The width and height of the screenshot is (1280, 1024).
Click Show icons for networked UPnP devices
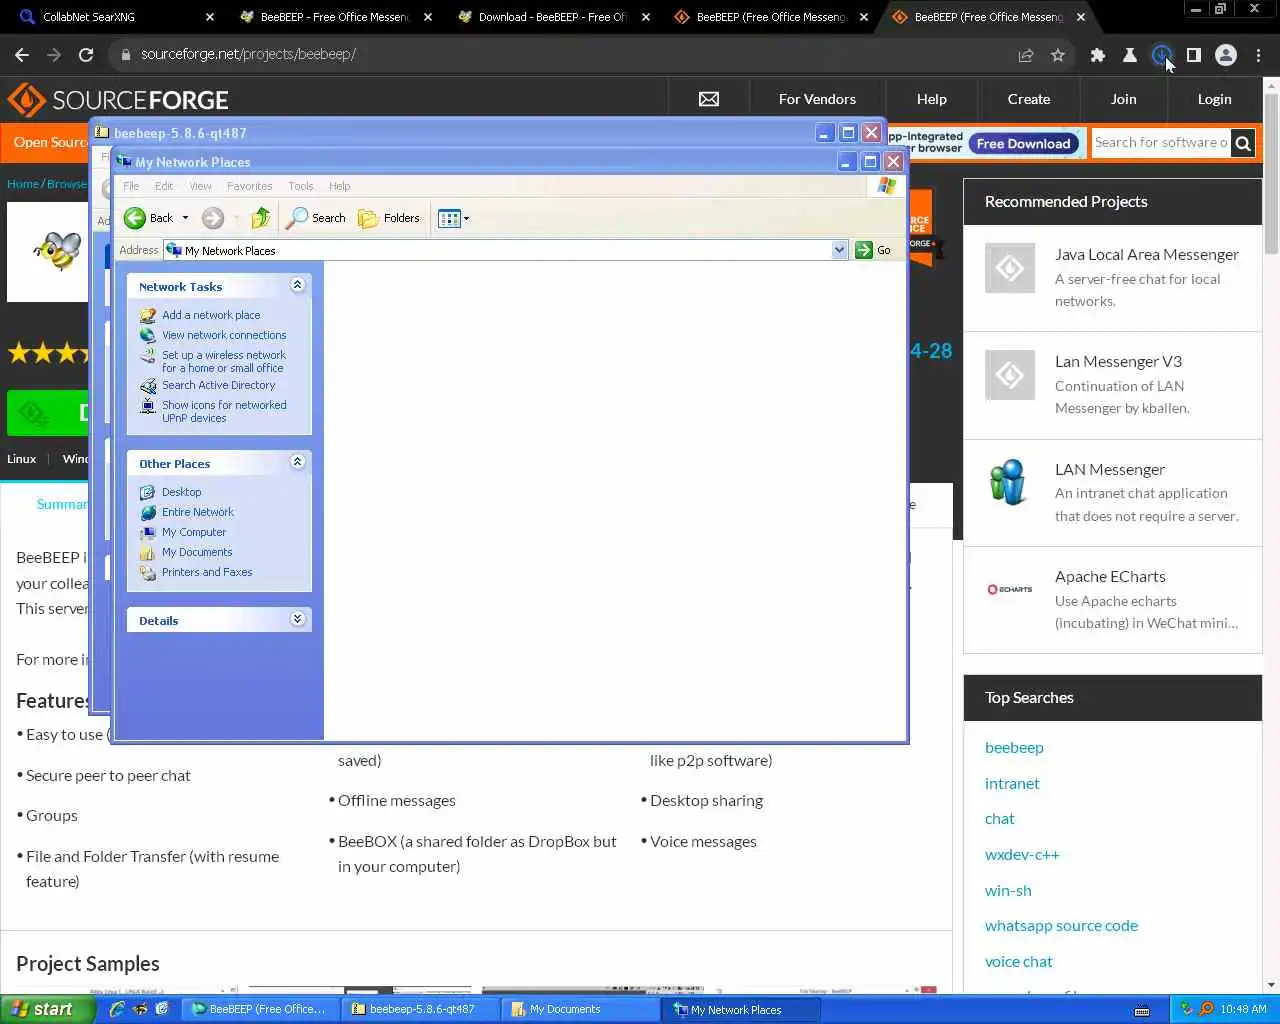coord(224,411)
